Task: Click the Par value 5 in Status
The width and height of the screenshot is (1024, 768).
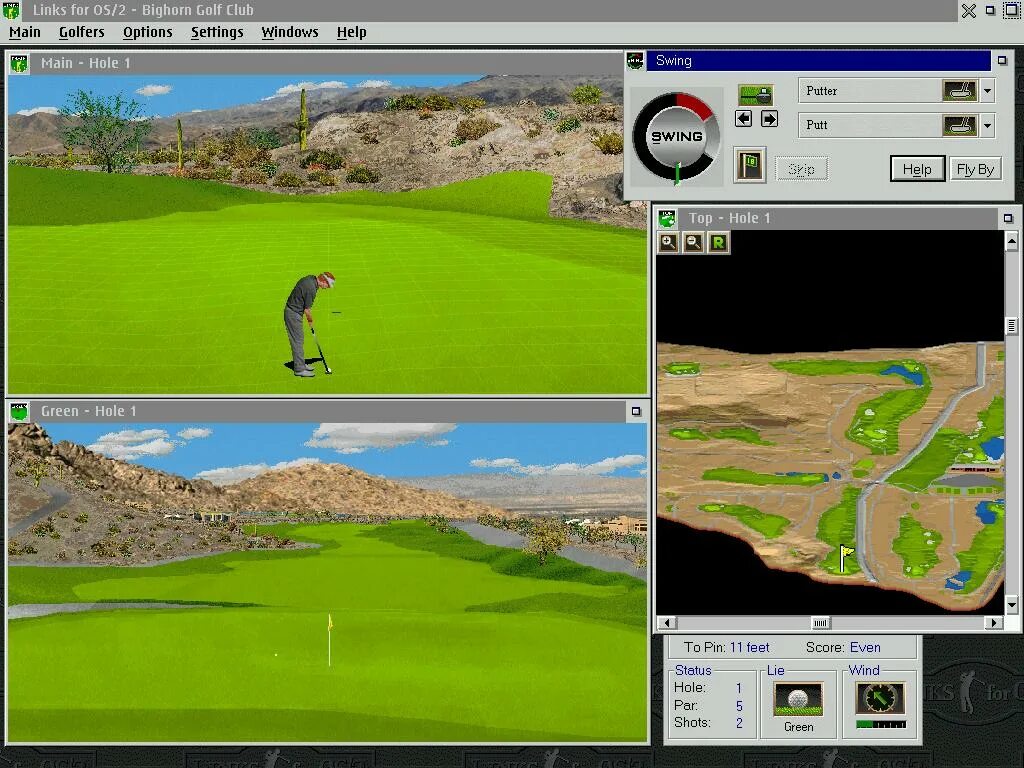Action: pyautogui.click(x=739, y=706)
